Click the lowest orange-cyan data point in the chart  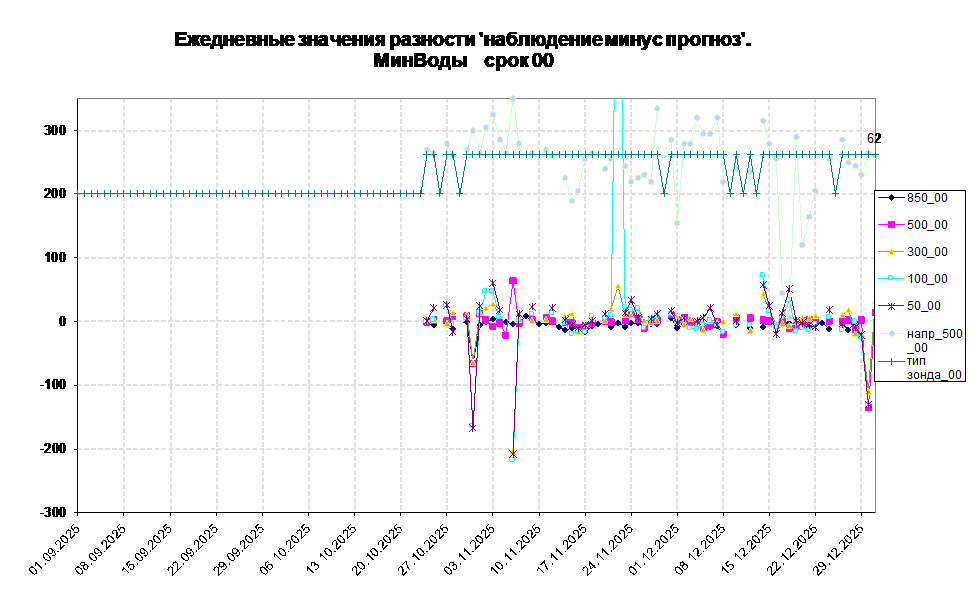tap(513, 456)
